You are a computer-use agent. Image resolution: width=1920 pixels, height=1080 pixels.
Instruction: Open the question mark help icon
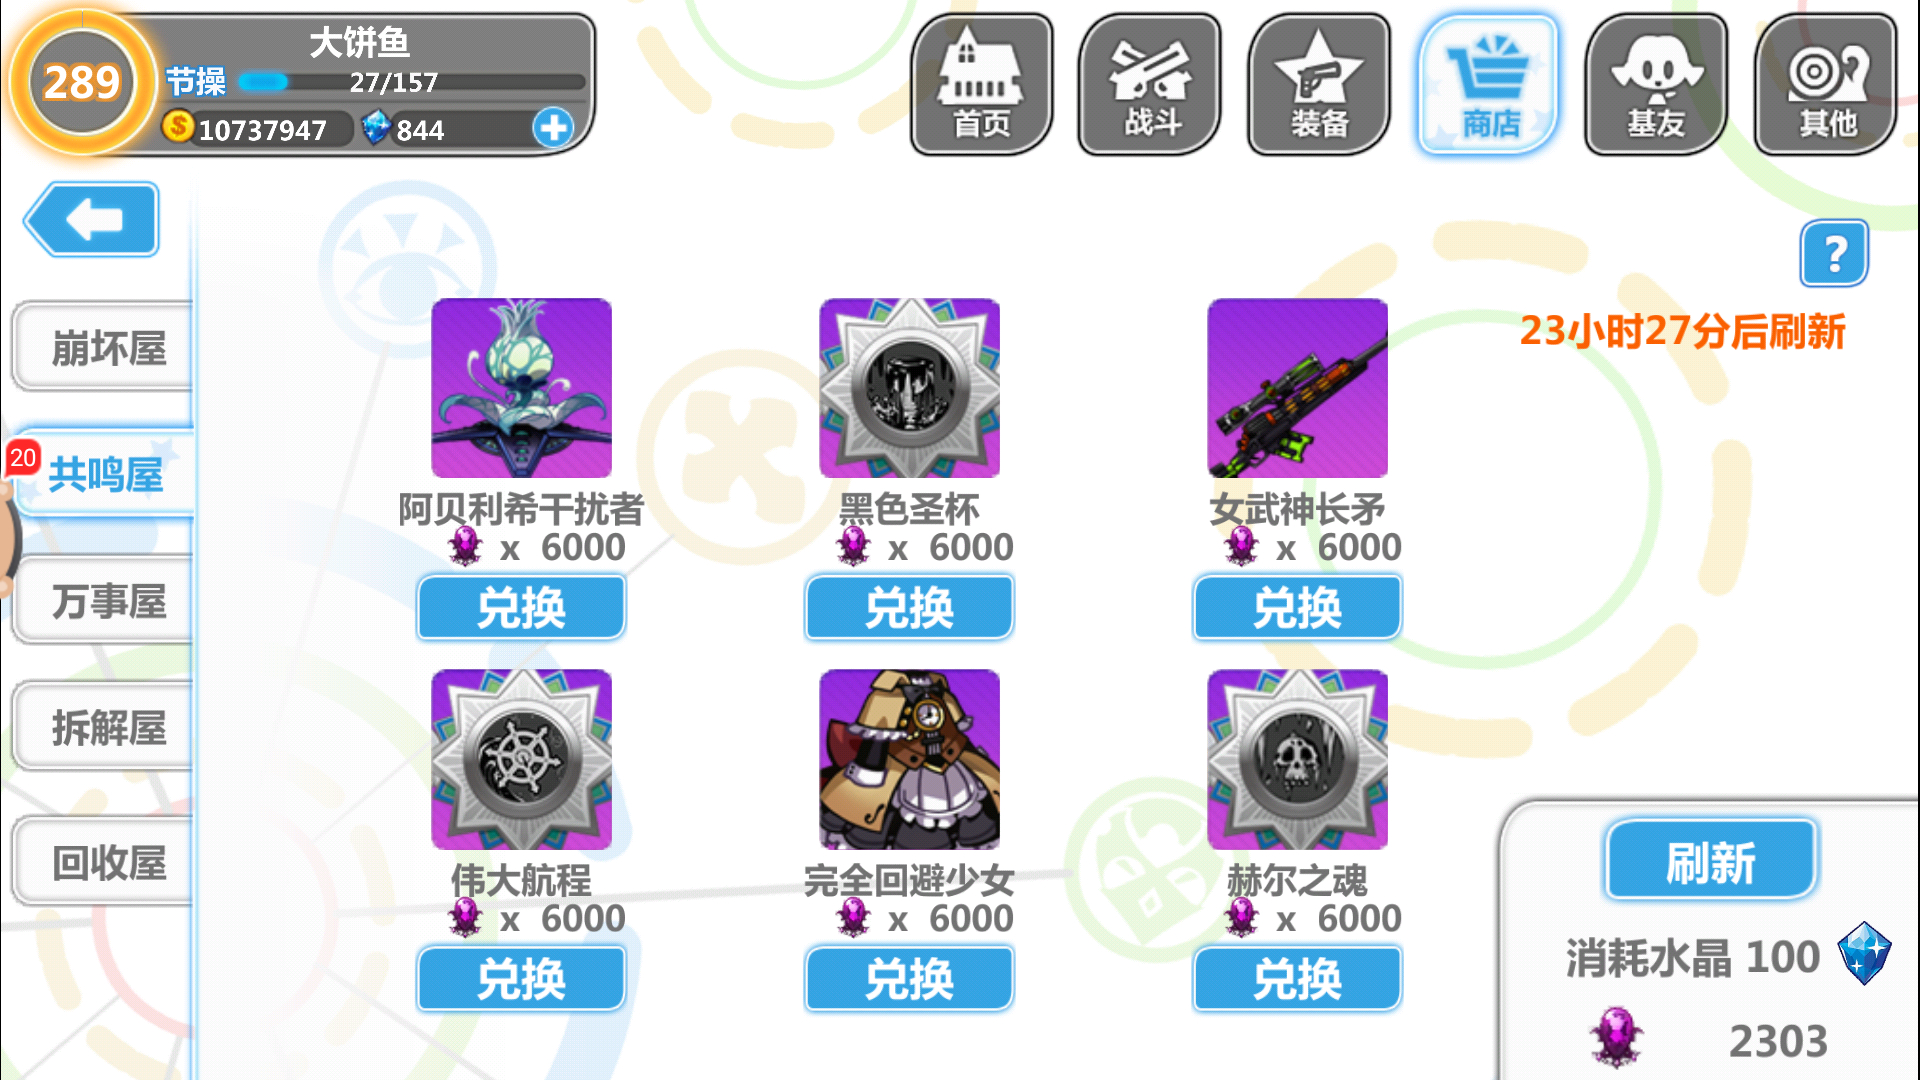(1834, 253)
